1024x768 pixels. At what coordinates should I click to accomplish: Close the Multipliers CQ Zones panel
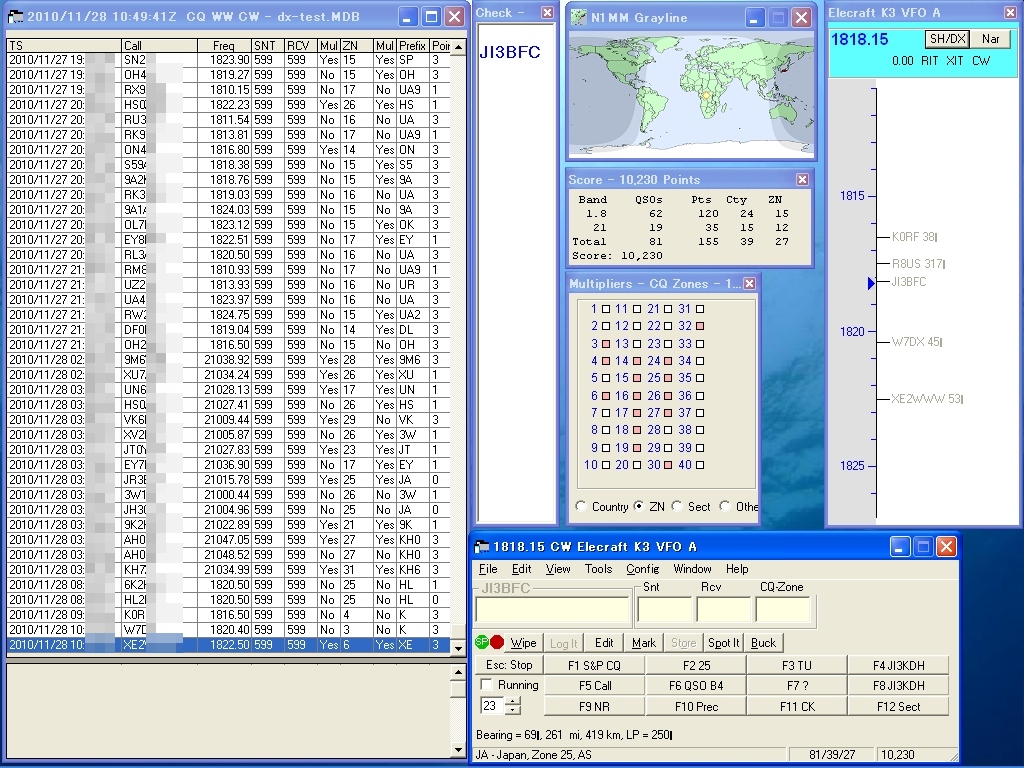(x=749, y=284)
